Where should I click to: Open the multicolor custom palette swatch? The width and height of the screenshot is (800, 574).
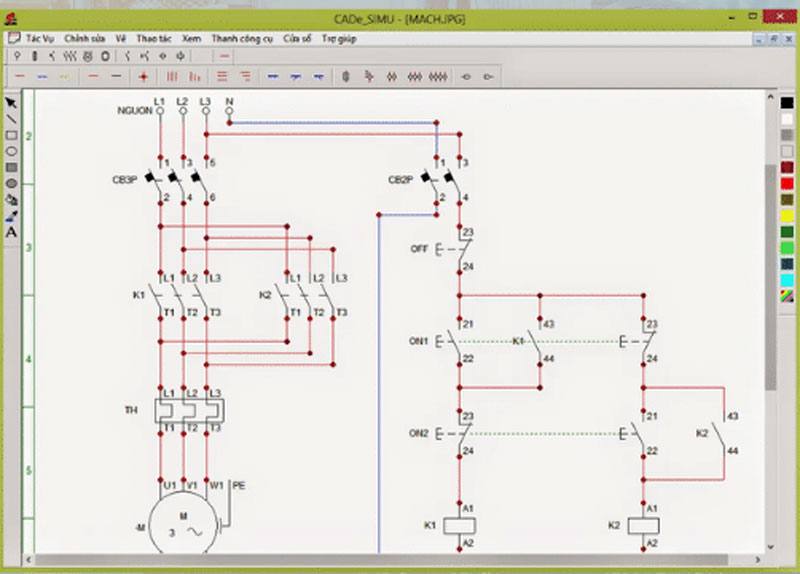pos(787,296)
